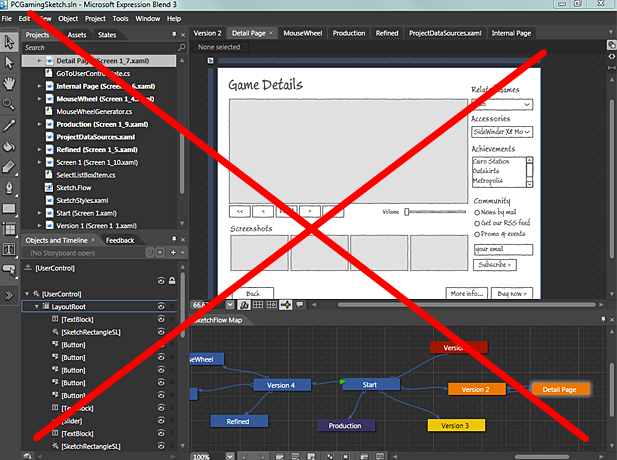Select the Pen tool

point(9,188)
